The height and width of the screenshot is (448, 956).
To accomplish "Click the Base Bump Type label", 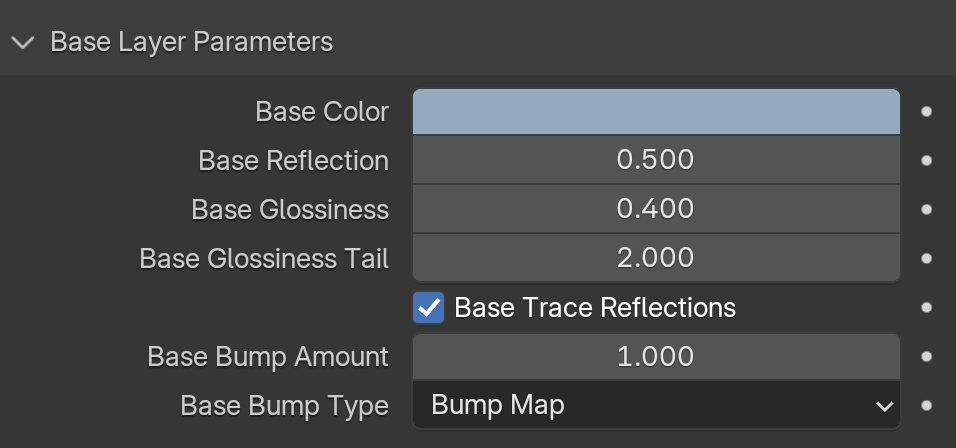I will [285, 406].
